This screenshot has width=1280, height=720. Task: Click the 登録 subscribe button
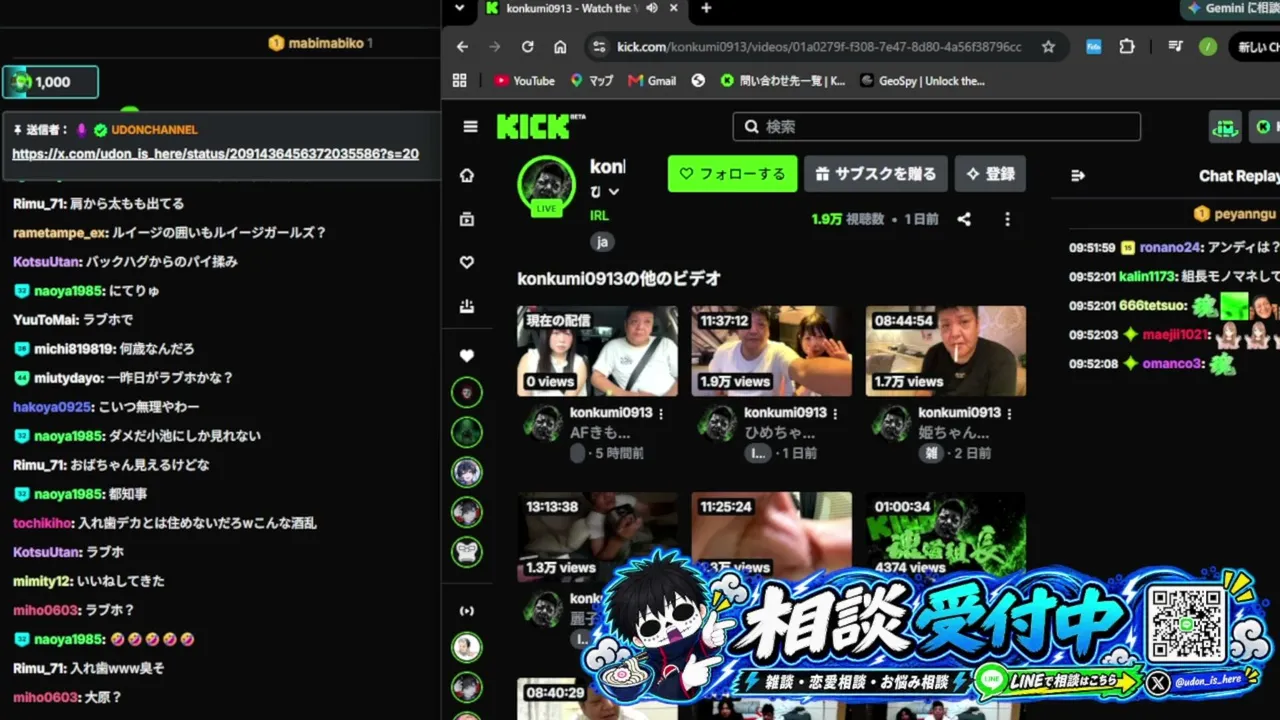(990, 174)
